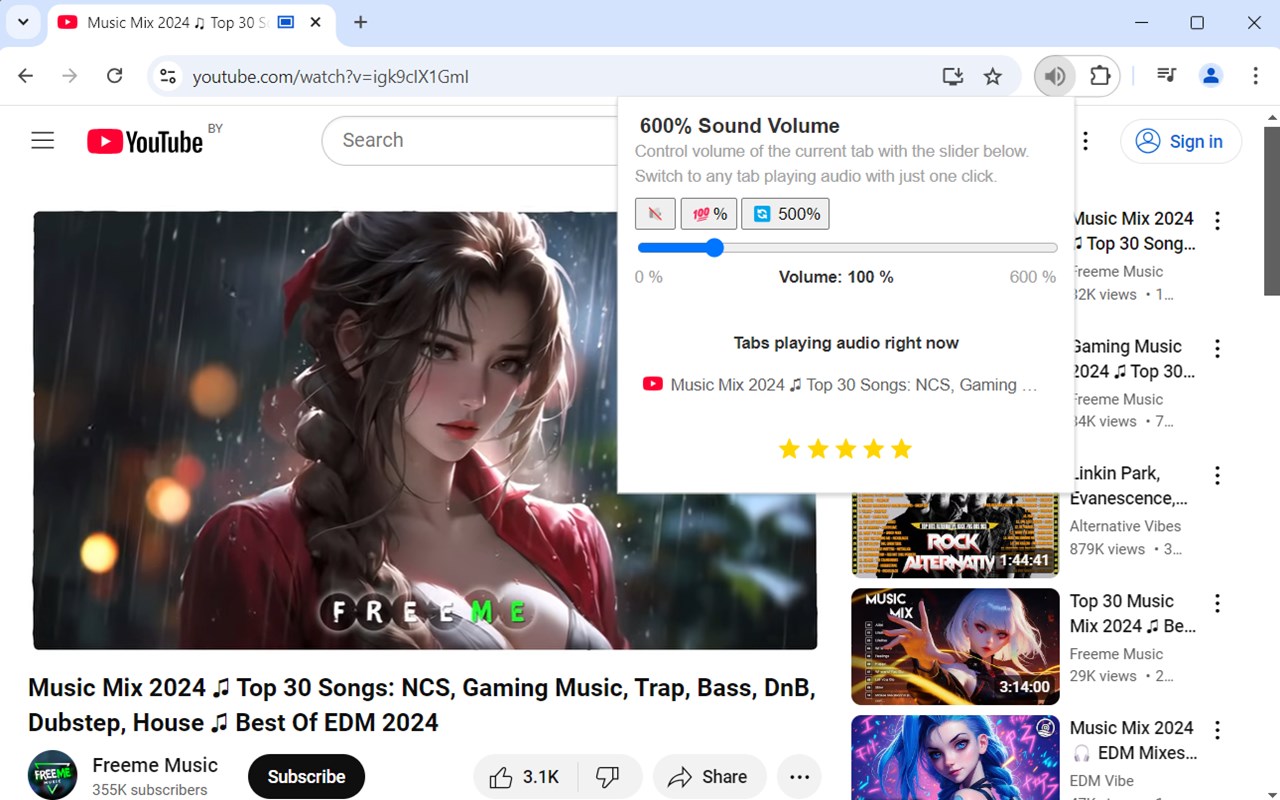Viewport: 1280px width, 800px height.
Task: Open options for Music Mix 2024 EDM Mixes suggestion
Action: click(1217, 730)
